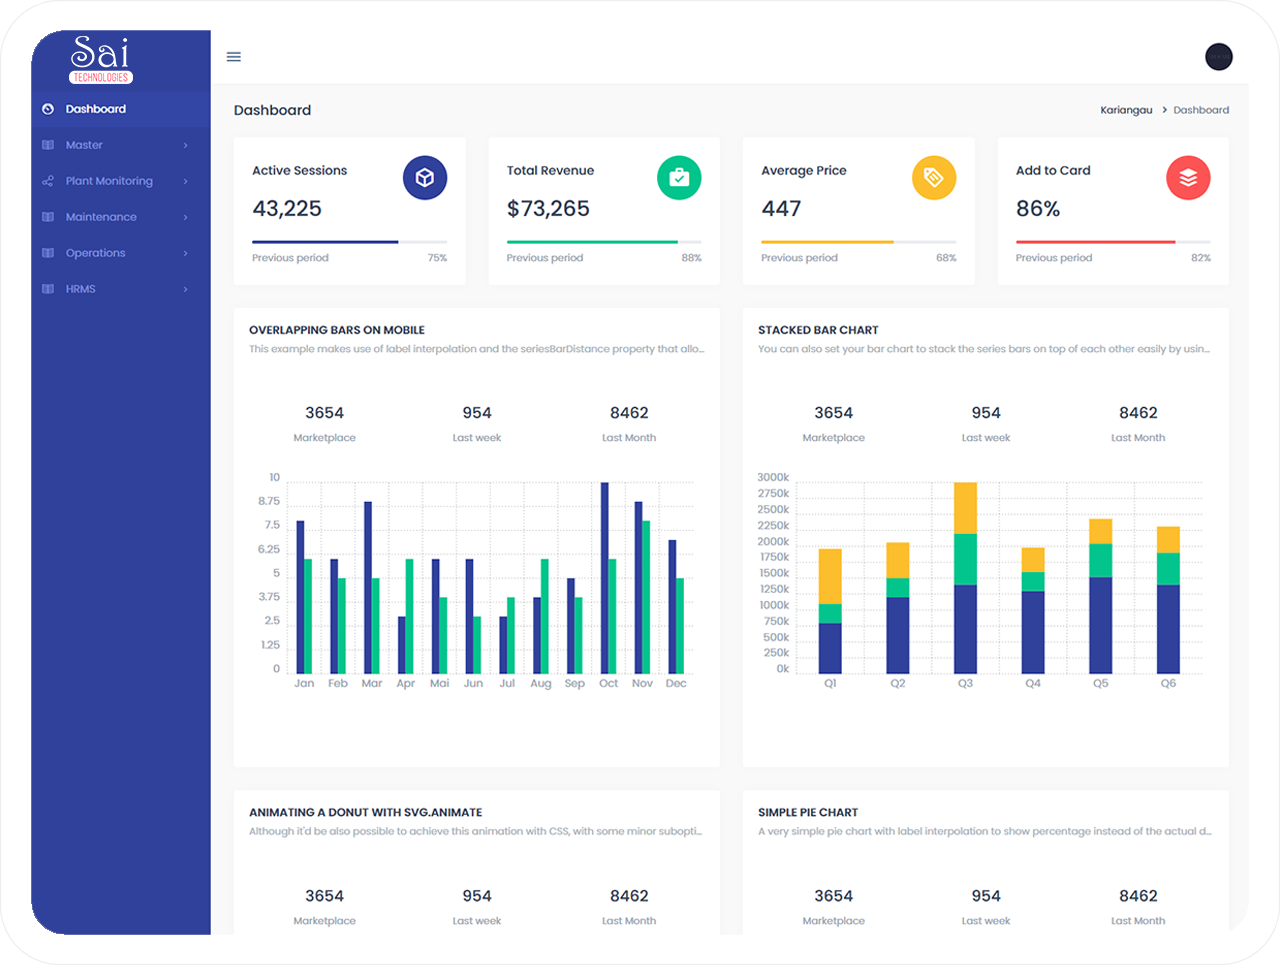Click the 82% previous period label
Image resolution: width=1280 pixels, height=965 pixels.
pos(1201,258)
